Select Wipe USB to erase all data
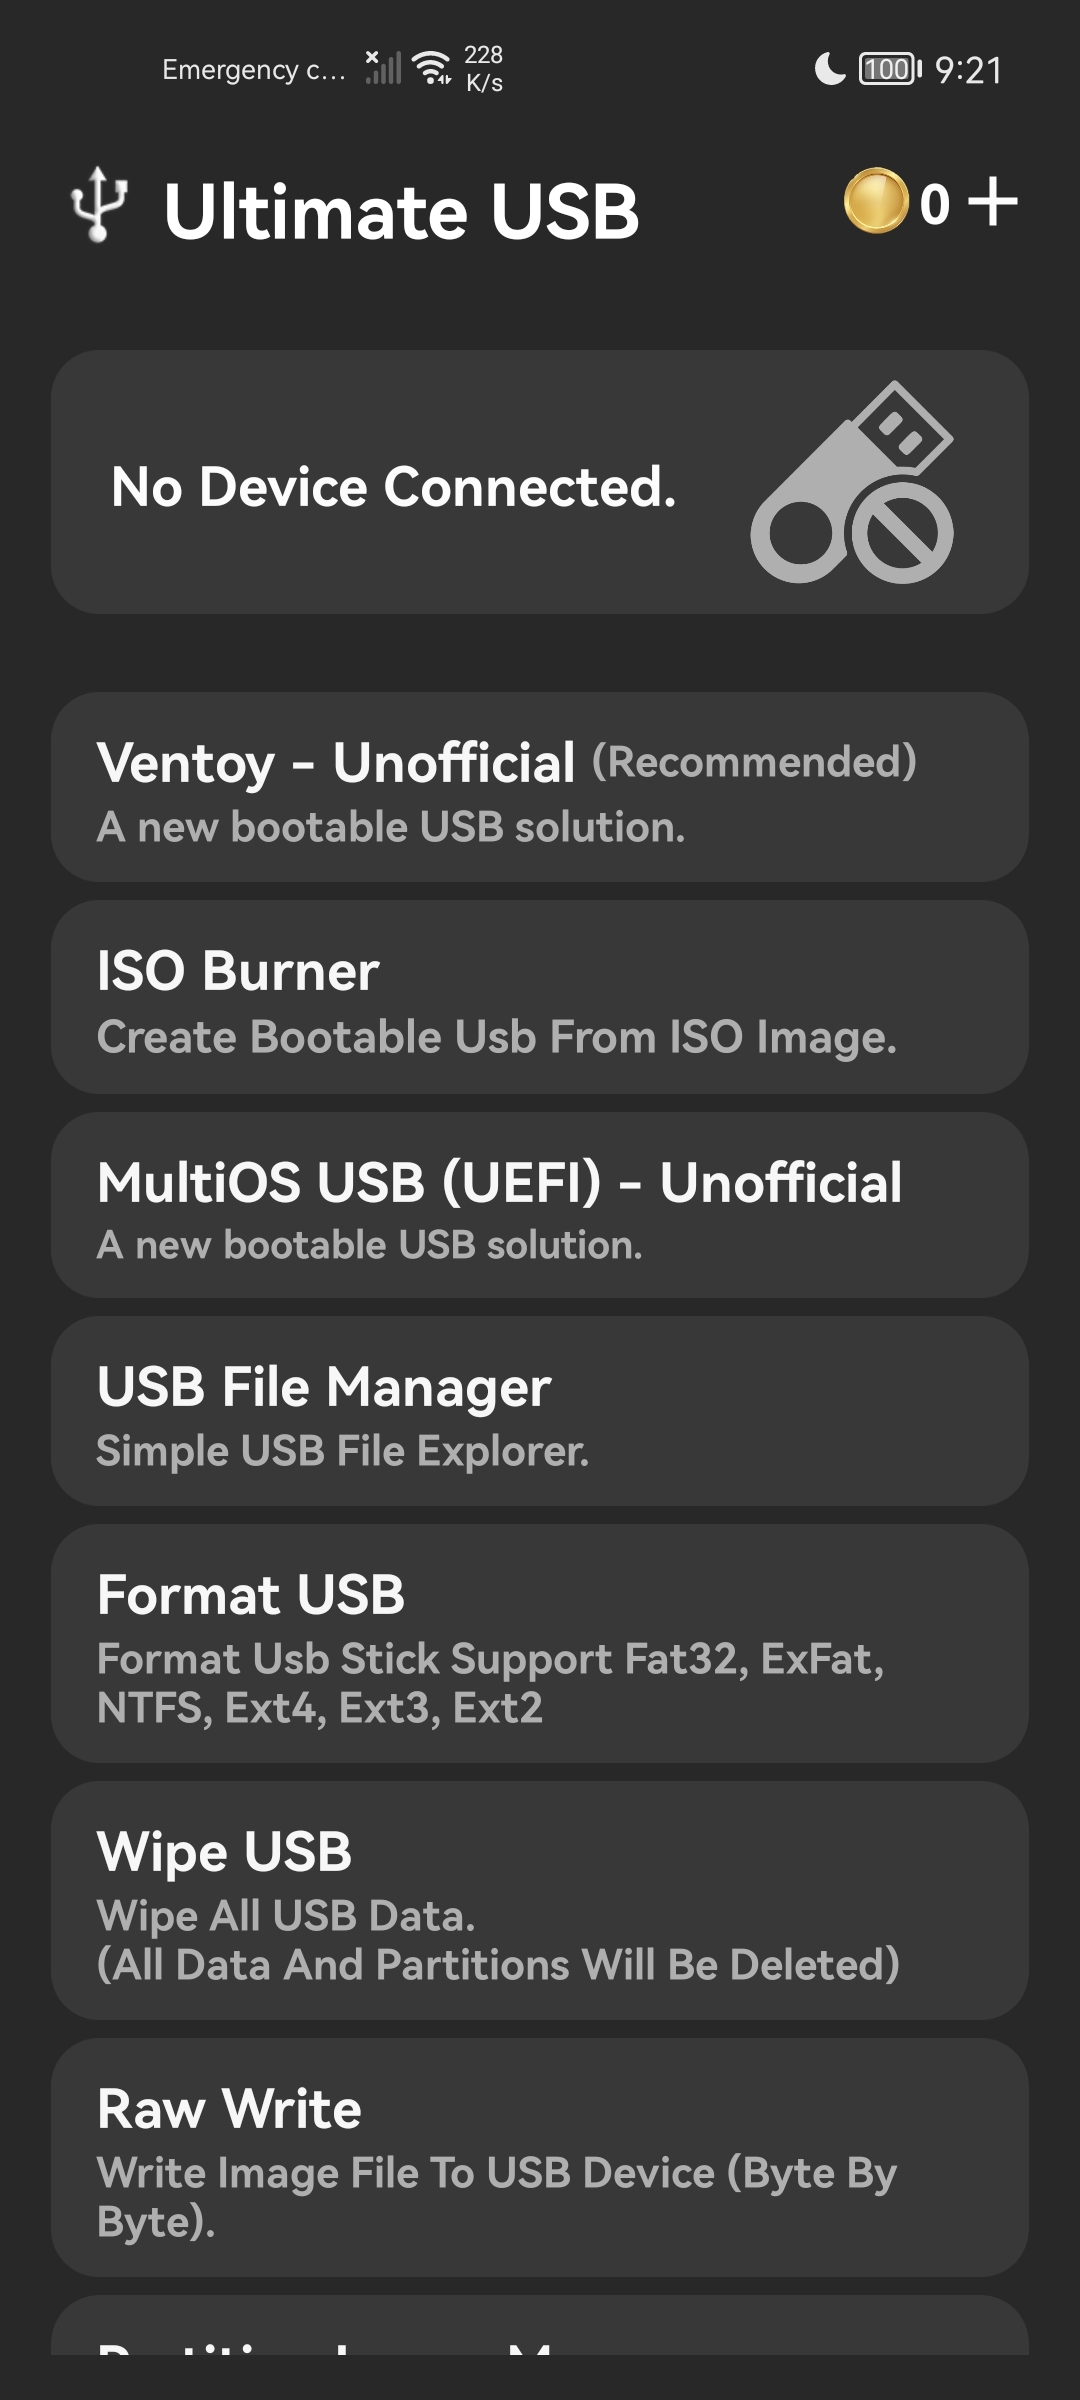The width and height of the screenshot is (1080, 2400). 540,1900
